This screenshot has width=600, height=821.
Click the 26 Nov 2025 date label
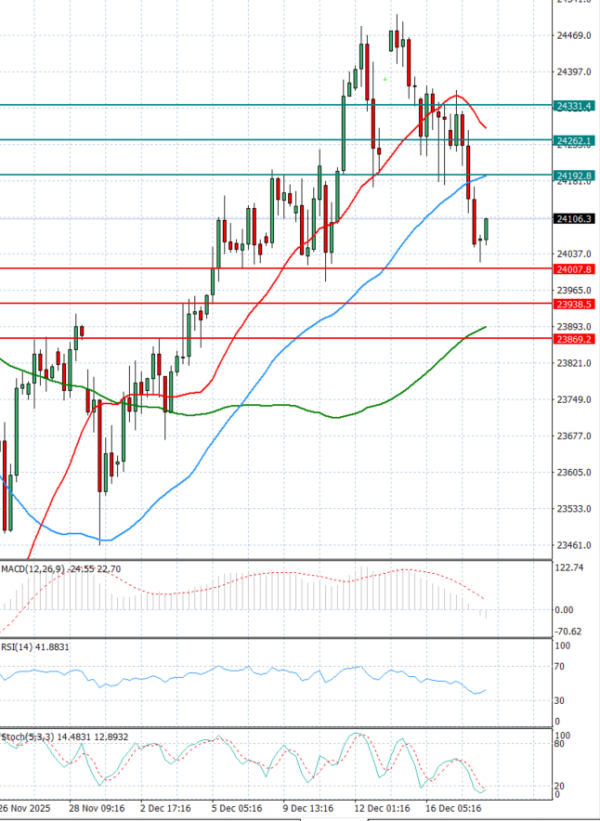[25, 807]
